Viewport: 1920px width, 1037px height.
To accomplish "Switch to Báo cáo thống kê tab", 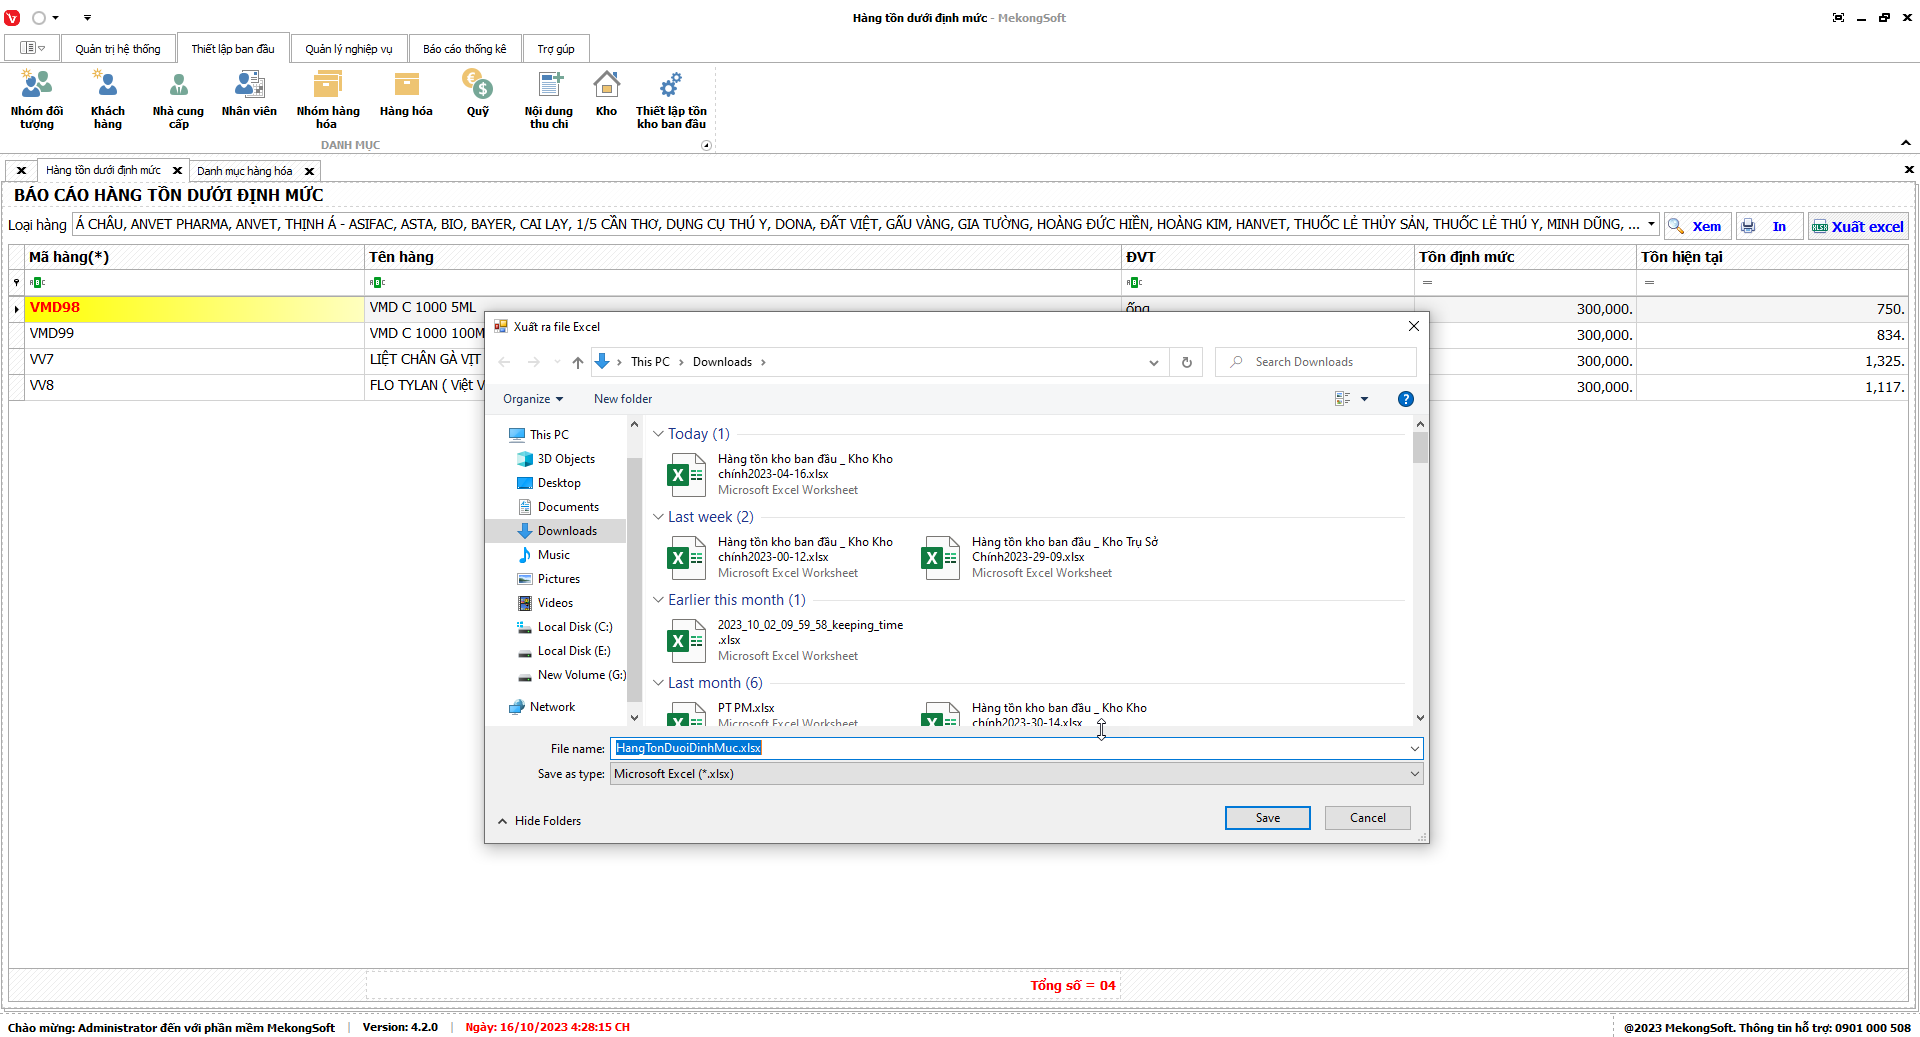I will click(x=464, y=49).
